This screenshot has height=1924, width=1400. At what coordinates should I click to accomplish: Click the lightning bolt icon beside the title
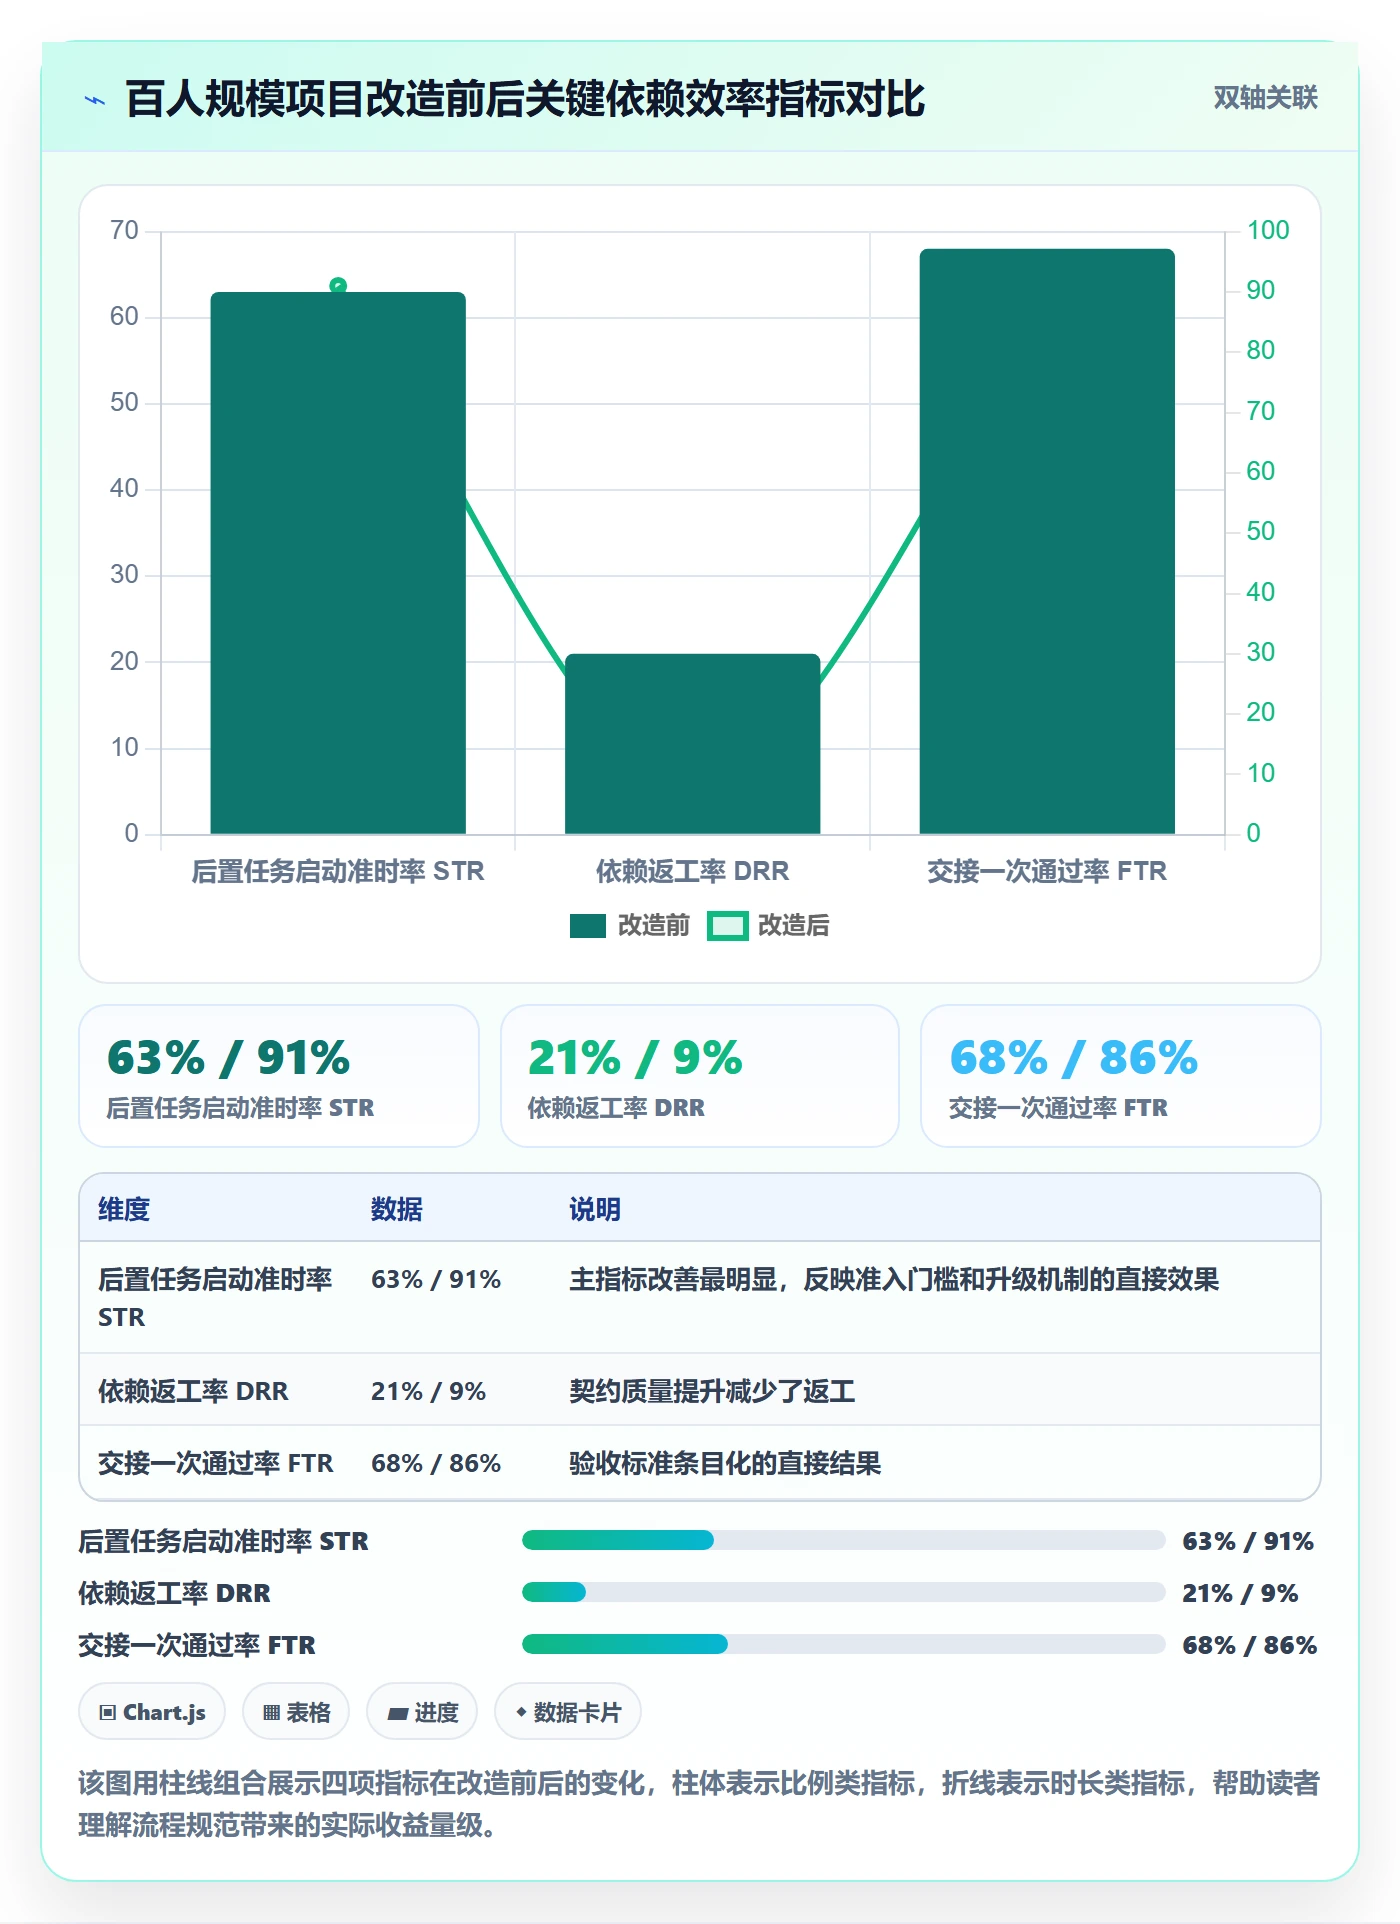coord(95,100)
